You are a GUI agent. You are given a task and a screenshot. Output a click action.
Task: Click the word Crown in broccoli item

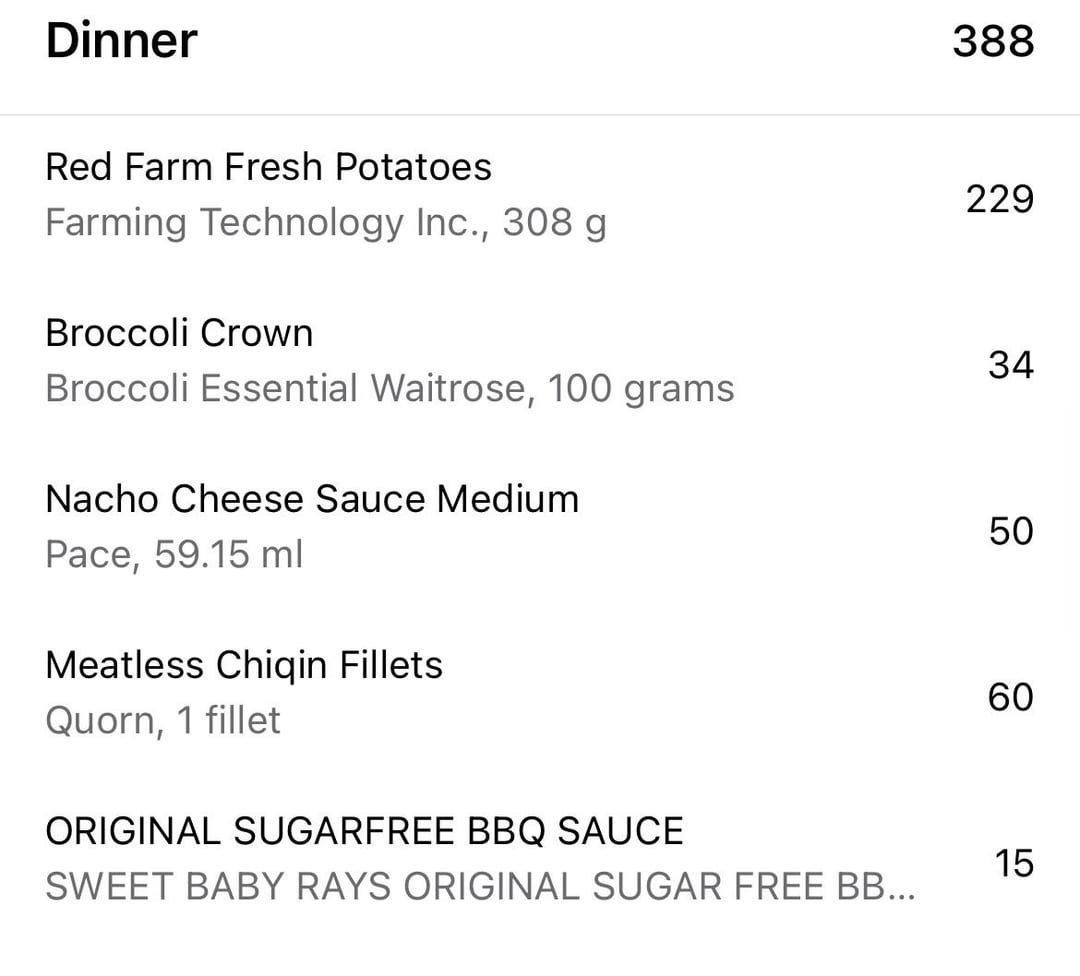pyautogui.click(x=257, y=333)
